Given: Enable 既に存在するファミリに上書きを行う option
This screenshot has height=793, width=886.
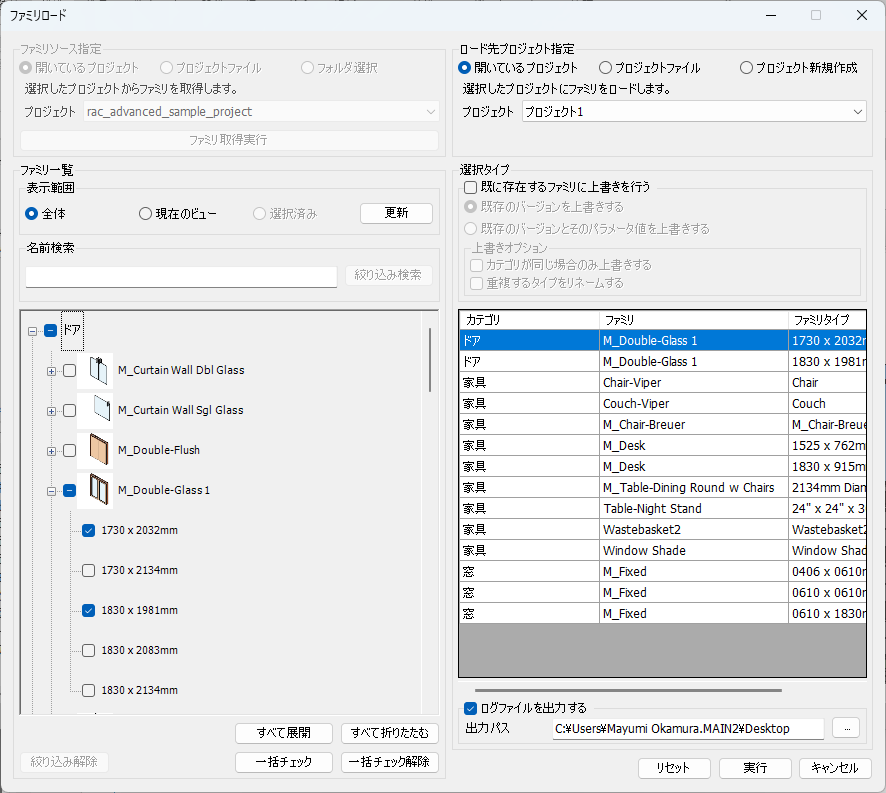Looking at the screenshot, I should tap(470, 187).
